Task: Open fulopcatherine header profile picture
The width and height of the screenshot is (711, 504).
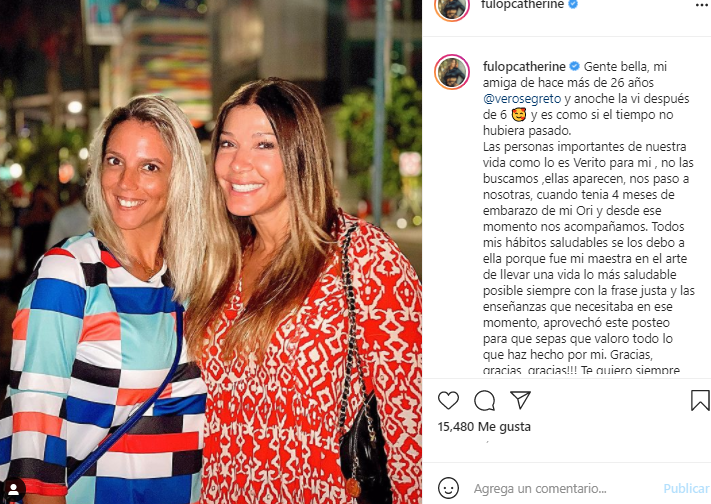Action: click(452, 7)
